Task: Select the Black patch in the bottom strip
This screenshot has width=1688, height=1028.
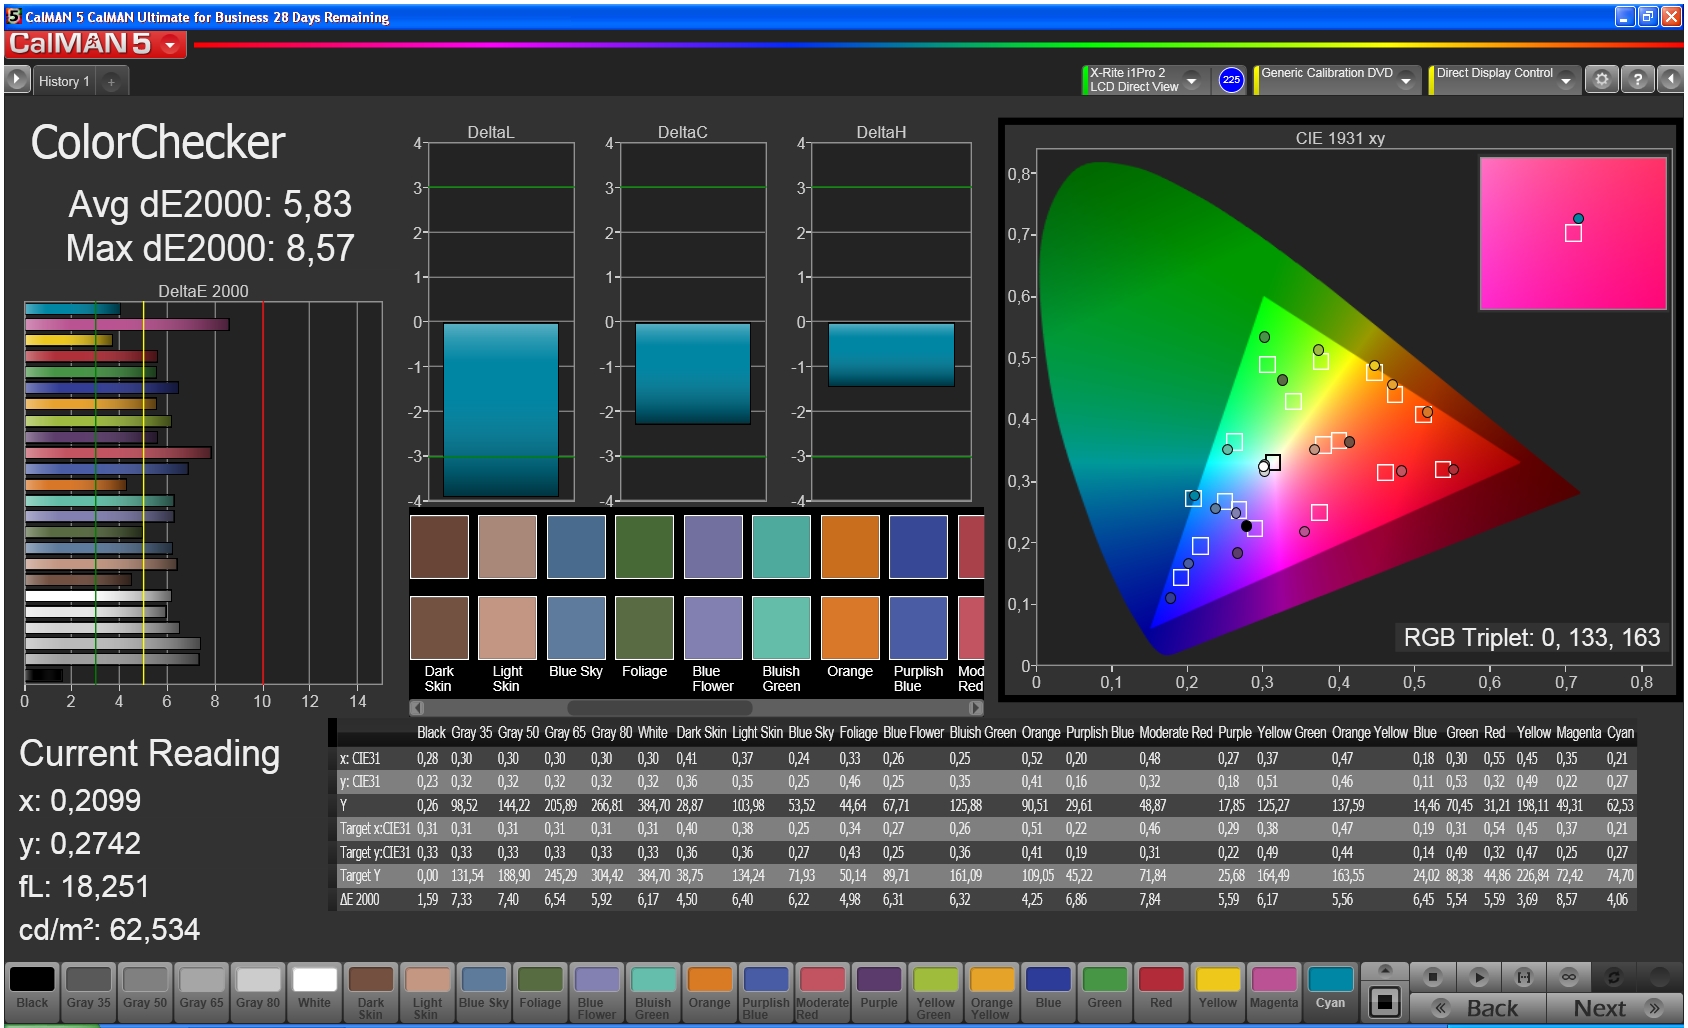Action: (x=32, y=992)
